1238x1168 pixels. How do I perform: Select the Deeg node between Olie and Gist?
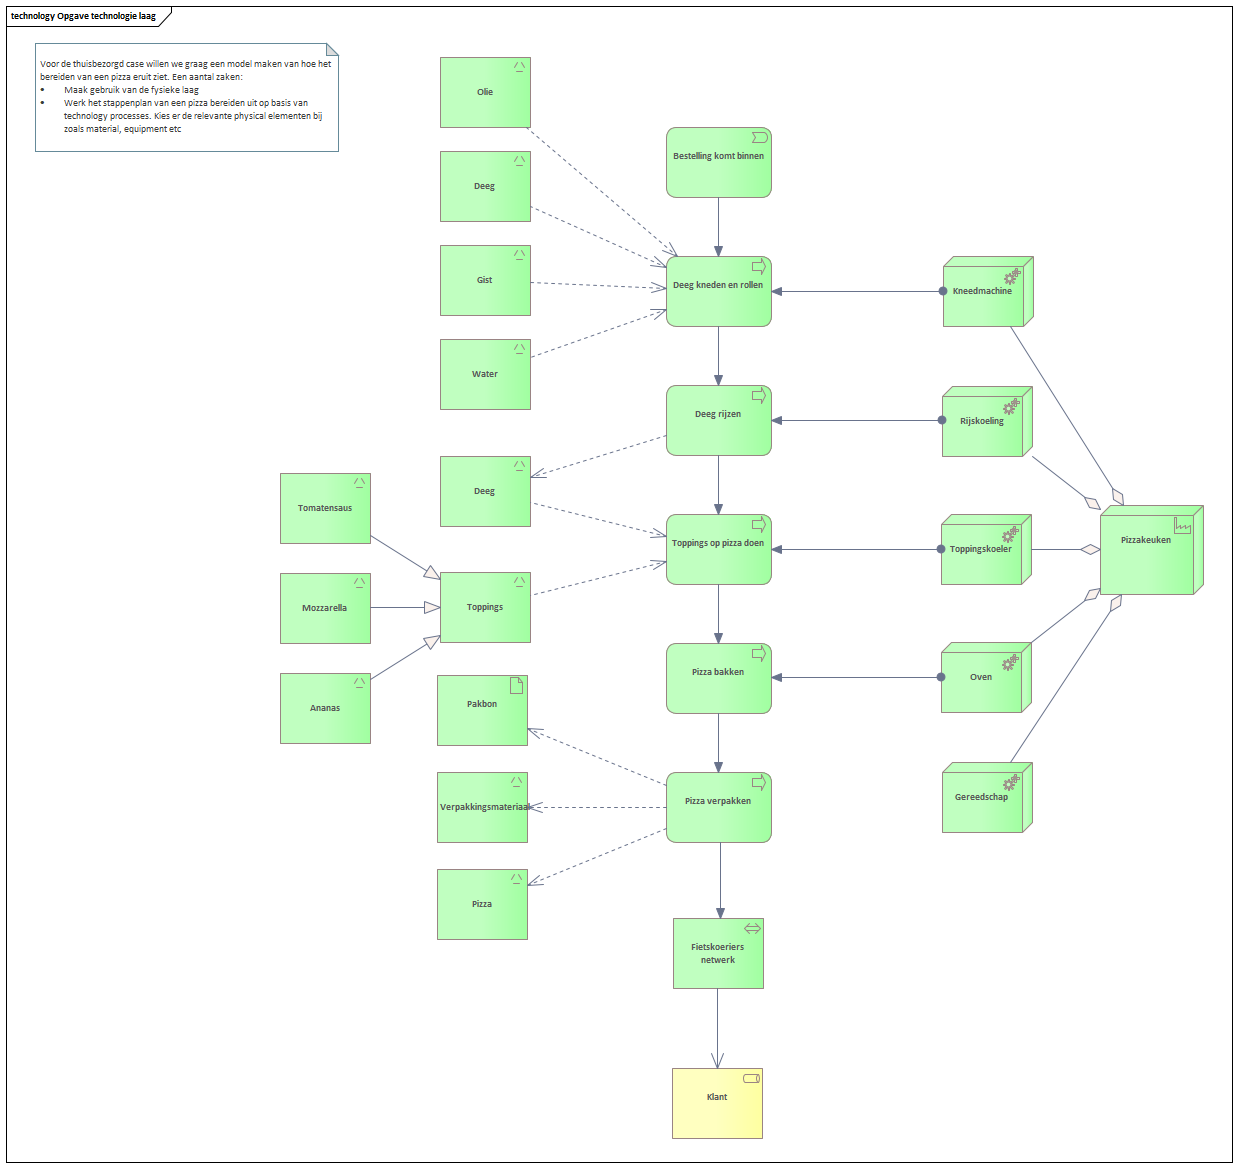(485, 186)
